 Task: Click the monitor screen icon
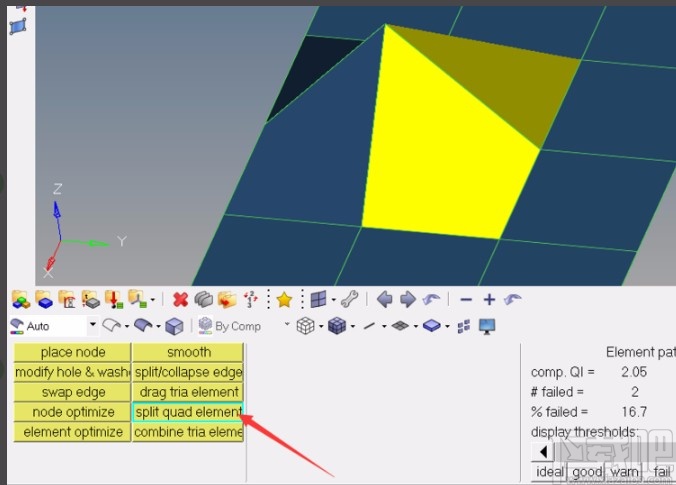pyautogui.click(x=487, y=326)
